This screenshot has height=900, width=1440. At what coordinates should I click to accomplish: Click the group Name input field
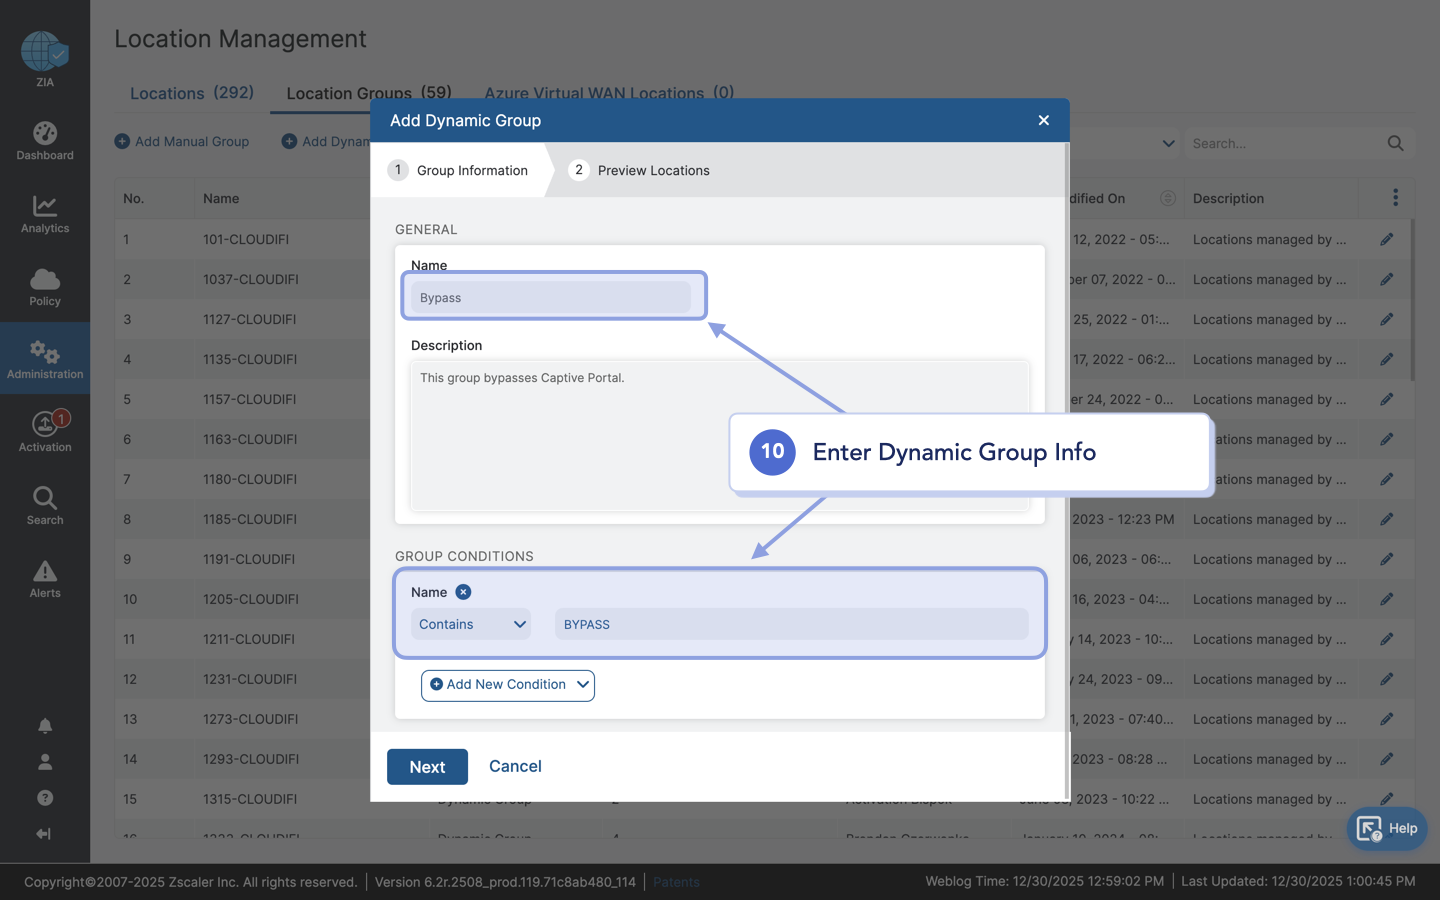pyautogui.click(x=551, y=297)
